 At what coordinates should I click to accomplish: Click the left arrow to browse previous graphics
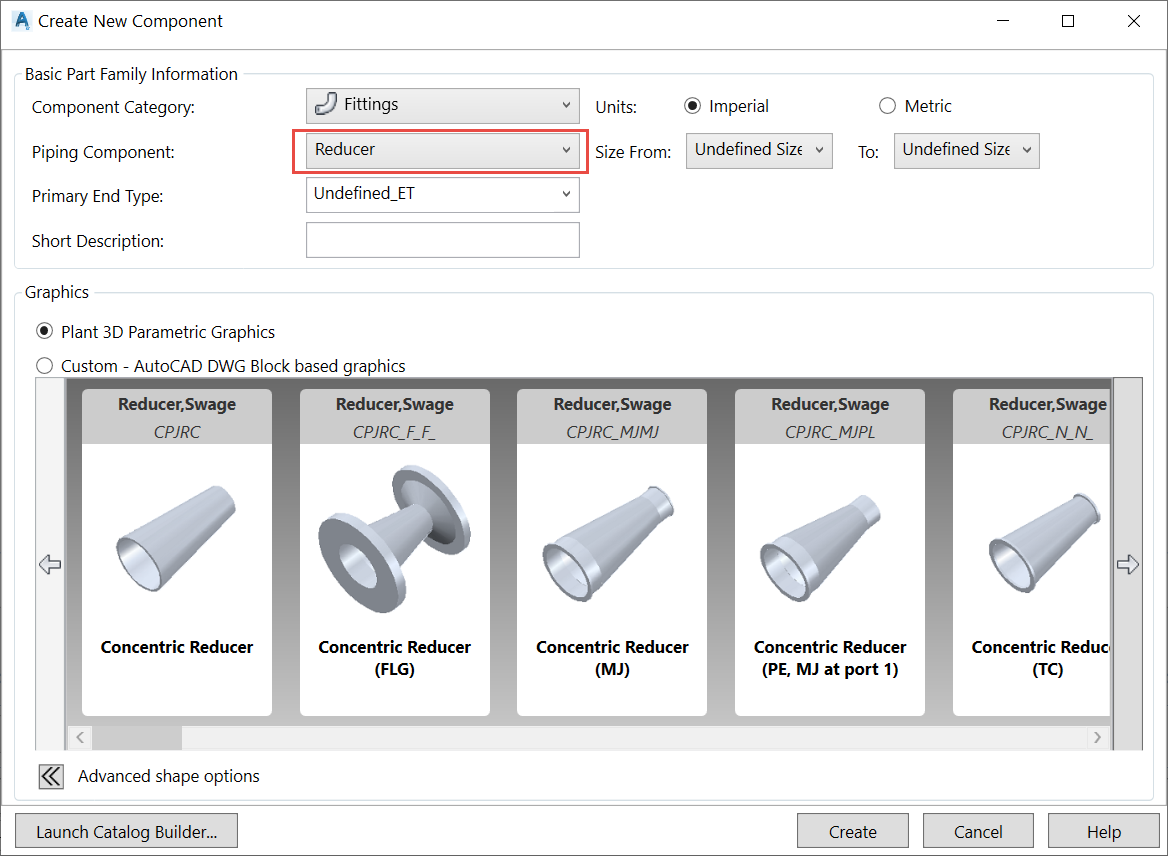pyautogui.click(x=49, y=564)
